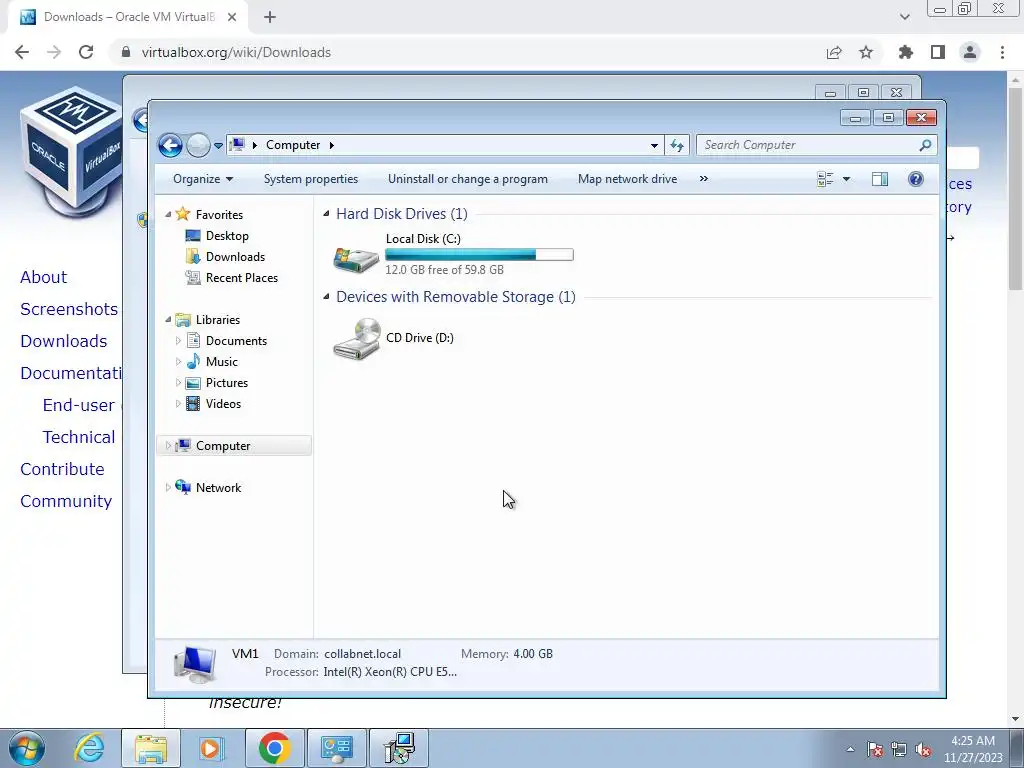
Task: Open recent pages dropdown beside Explorer nav arrows
Action: point(218,145)
